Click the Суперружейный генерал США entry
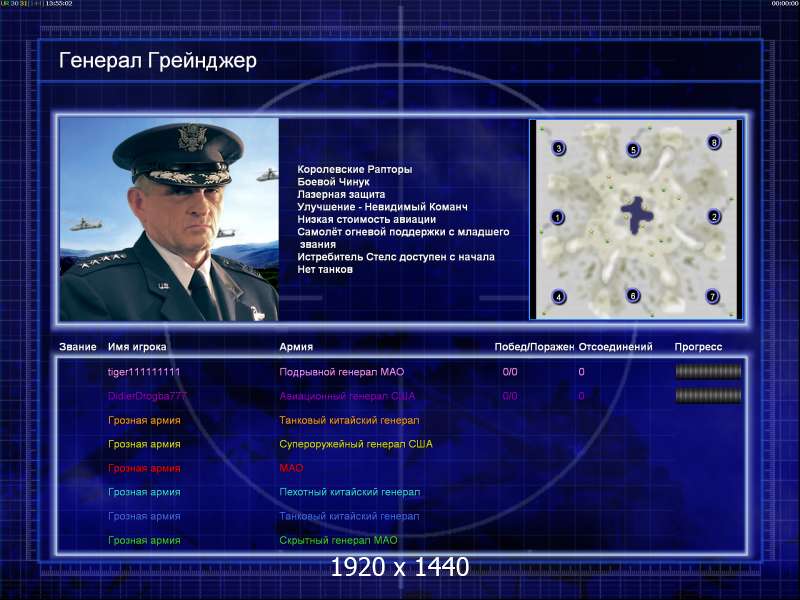Viewport: 800px width, 600px height. [356, 444]
